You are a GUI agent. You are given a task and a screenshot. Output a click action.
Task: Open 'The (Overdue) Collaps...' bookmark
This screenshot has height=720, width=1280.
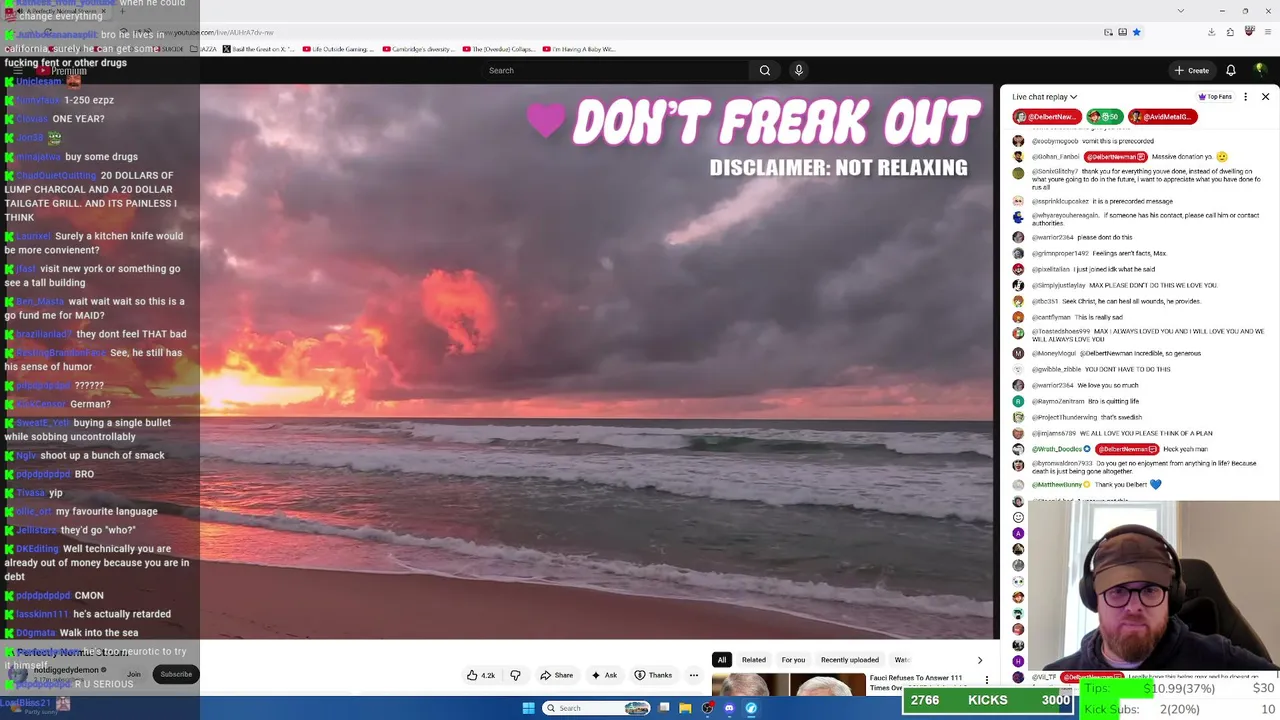498,49
